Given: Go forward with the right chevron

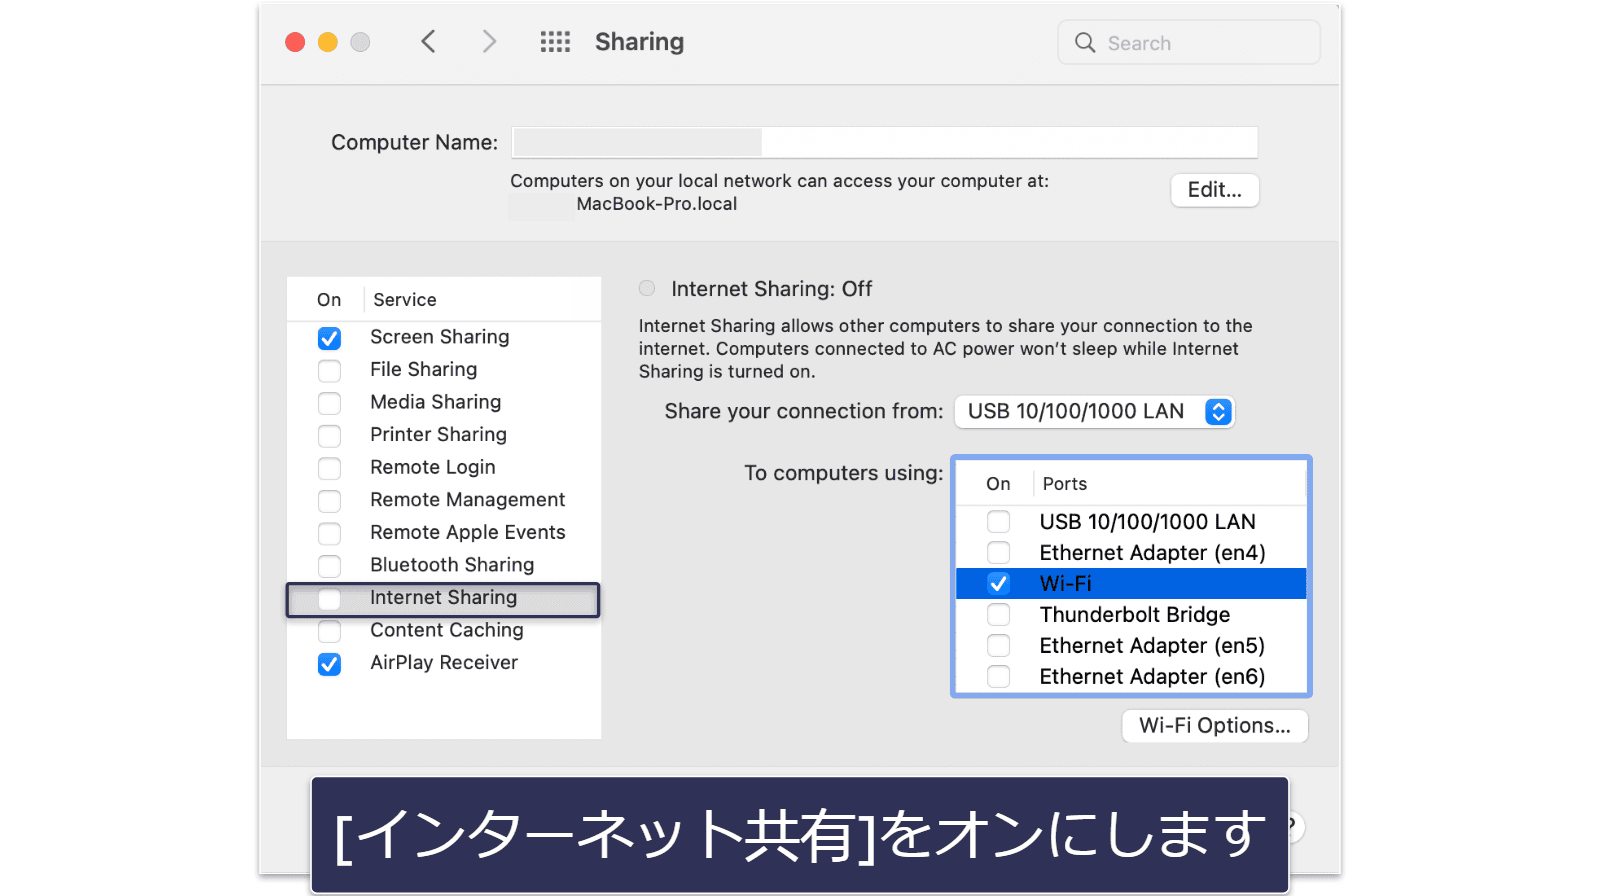Looking at the screenshot, I should click(x=489, y=42).
